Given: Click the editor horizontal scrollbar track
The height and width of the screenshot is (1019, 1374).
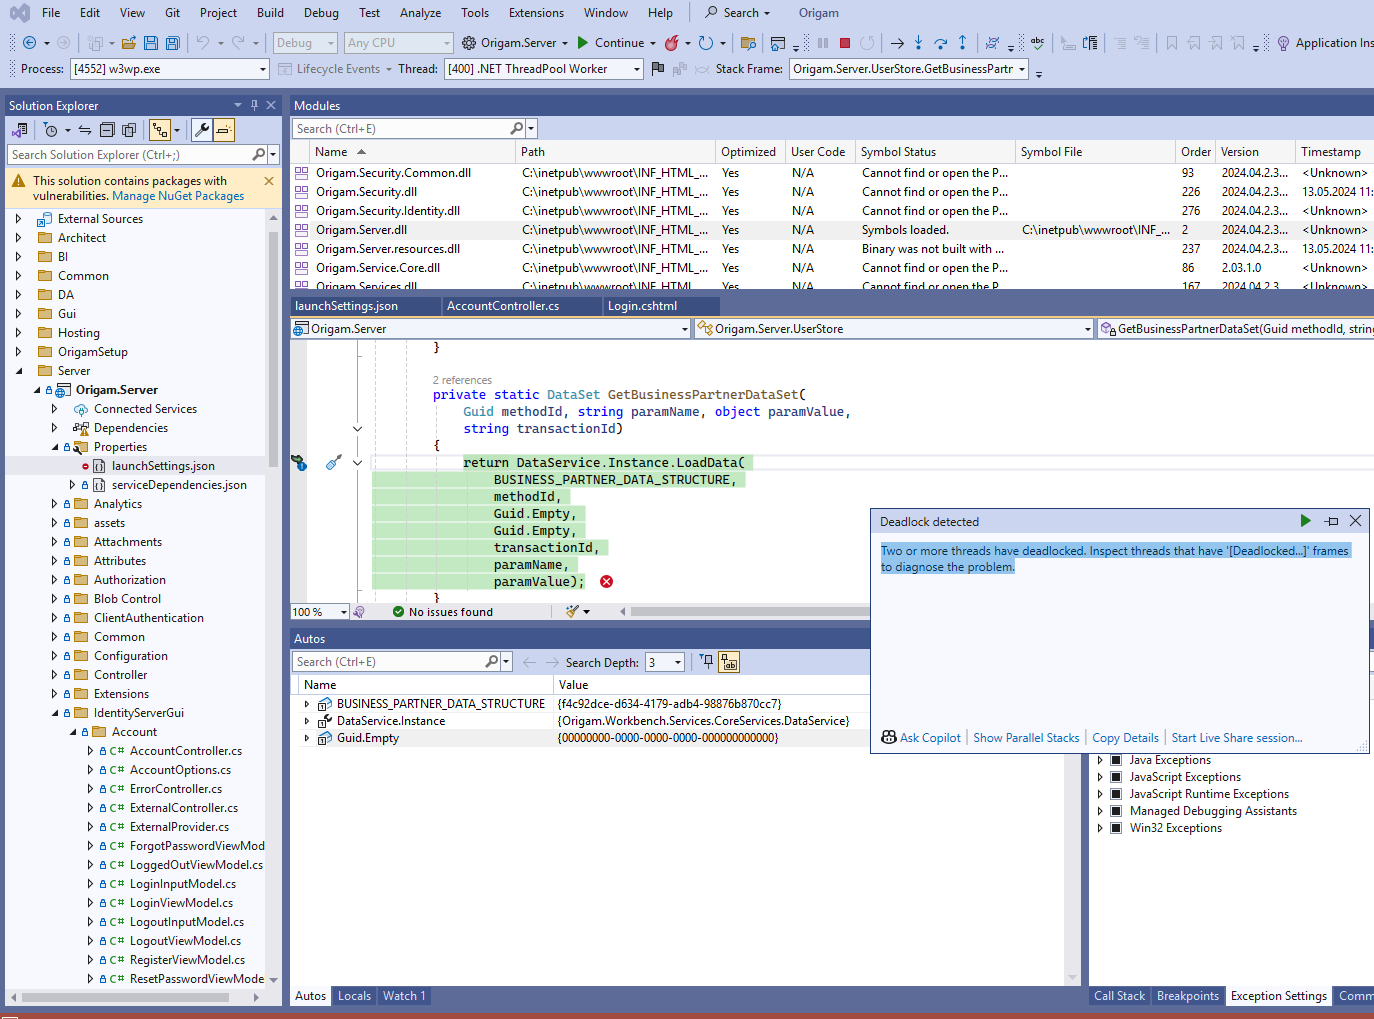Looking at the screenshot, I should click(x=750, y=611).
